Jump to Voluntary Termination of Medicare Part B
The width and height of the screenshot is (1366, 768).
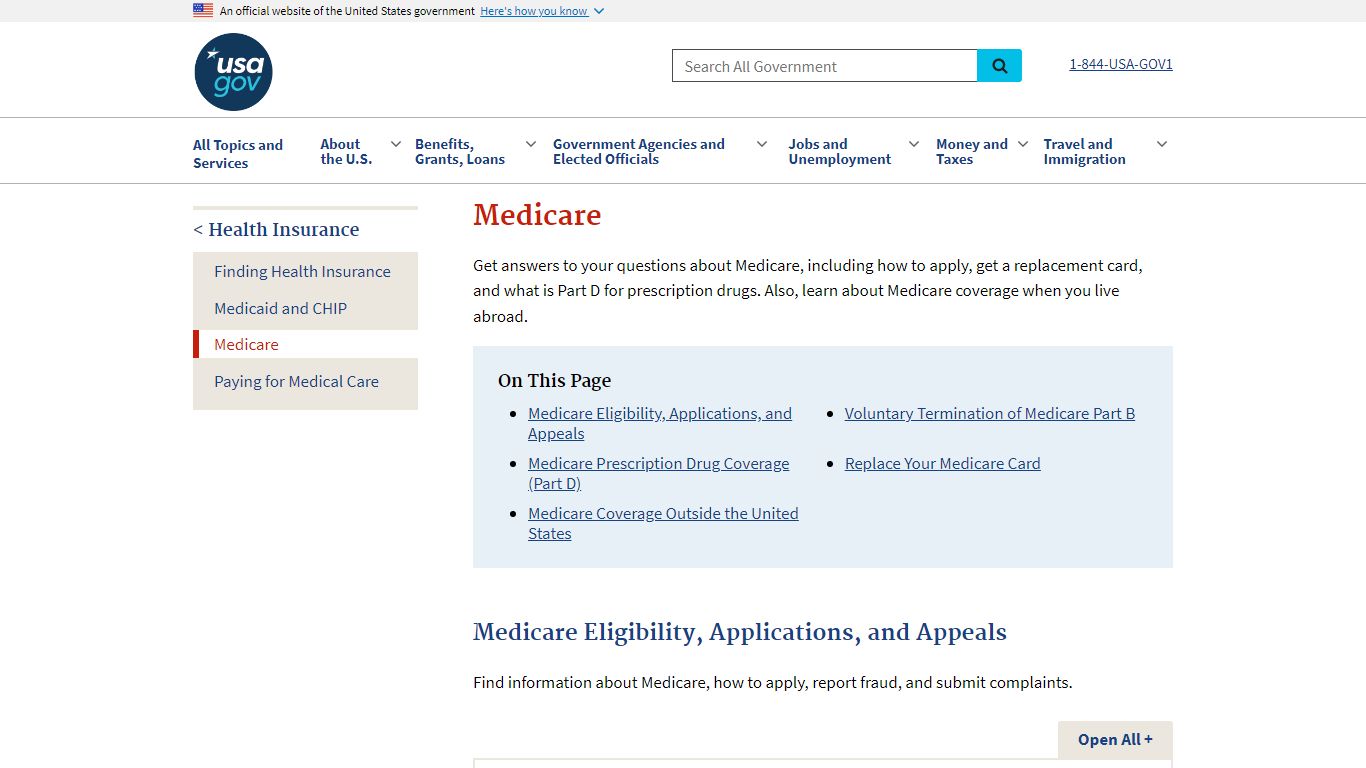(990, 413)
